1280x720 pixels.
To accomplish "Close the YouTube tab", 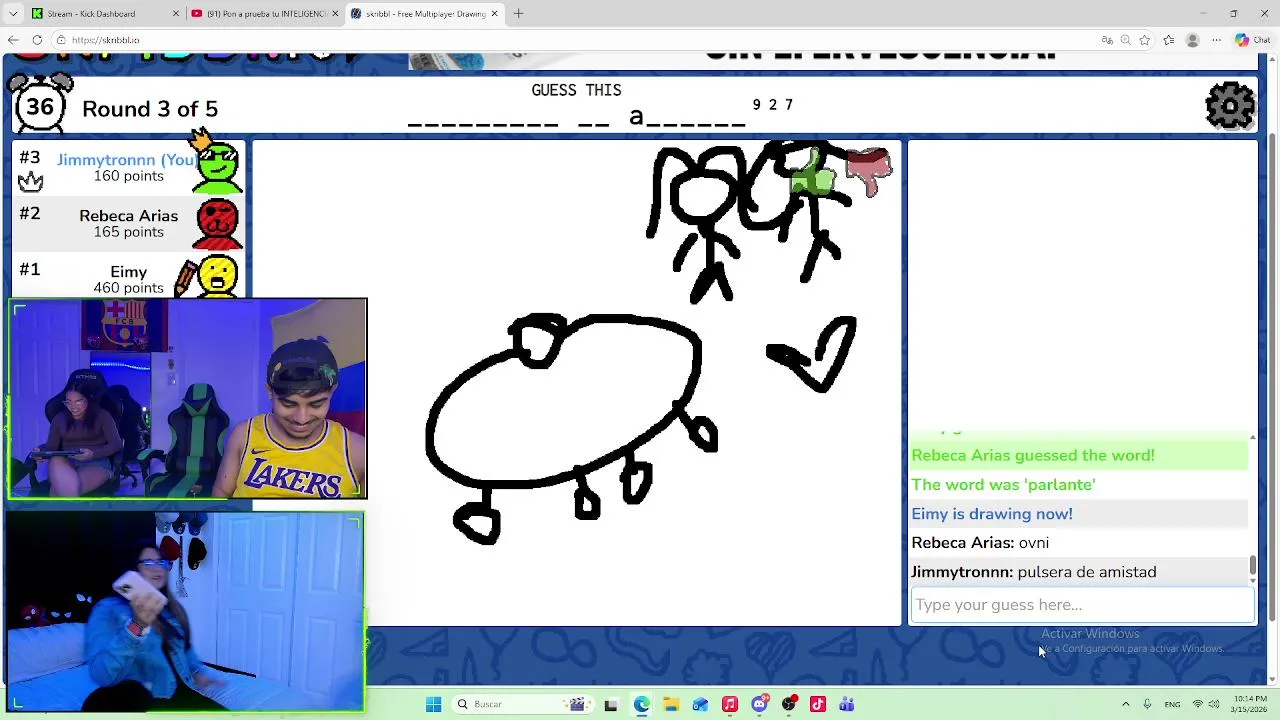I will click(x=335, y=14).
